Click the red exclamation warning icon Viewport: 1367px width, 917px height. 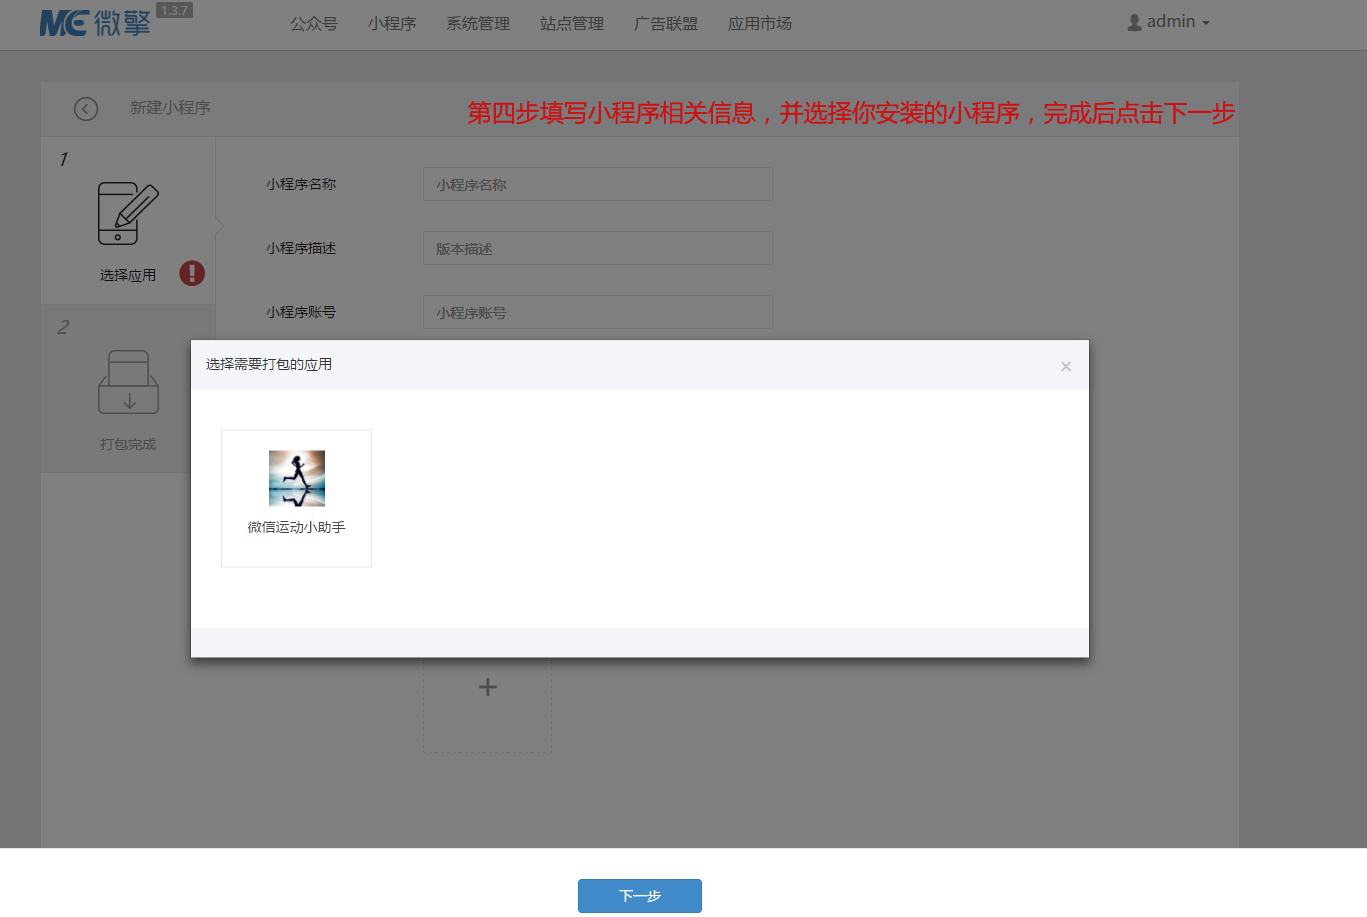coord(192,273)
